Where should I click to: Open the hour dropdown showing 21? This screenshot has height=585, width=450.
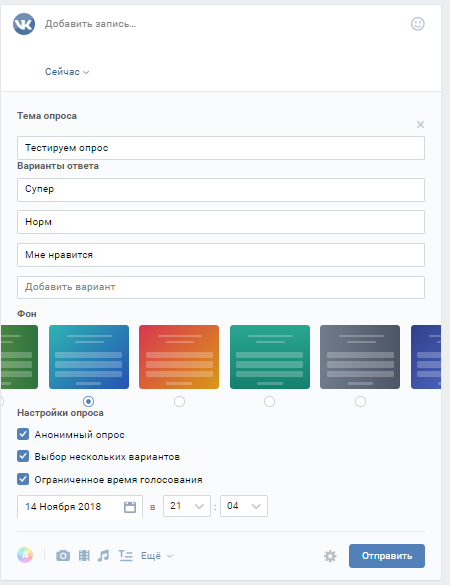click(x=187, y=506)
